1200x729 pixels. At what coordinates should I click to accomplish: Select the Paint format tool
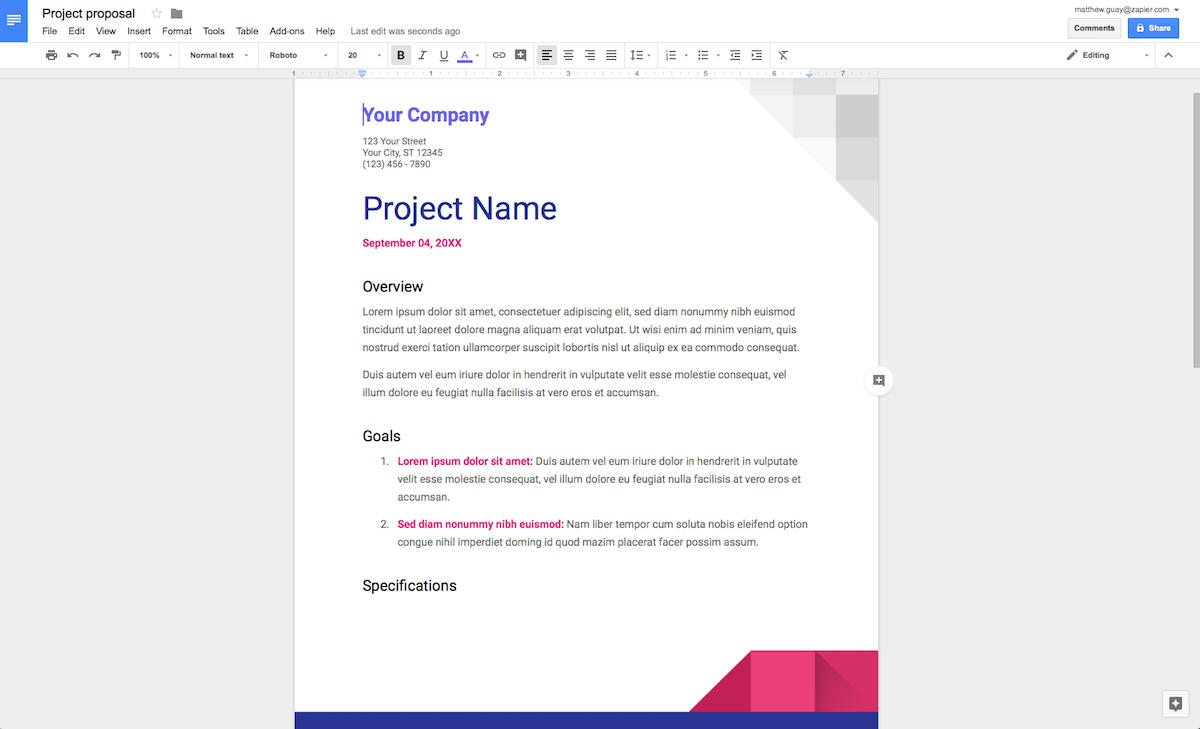[116, 55]
